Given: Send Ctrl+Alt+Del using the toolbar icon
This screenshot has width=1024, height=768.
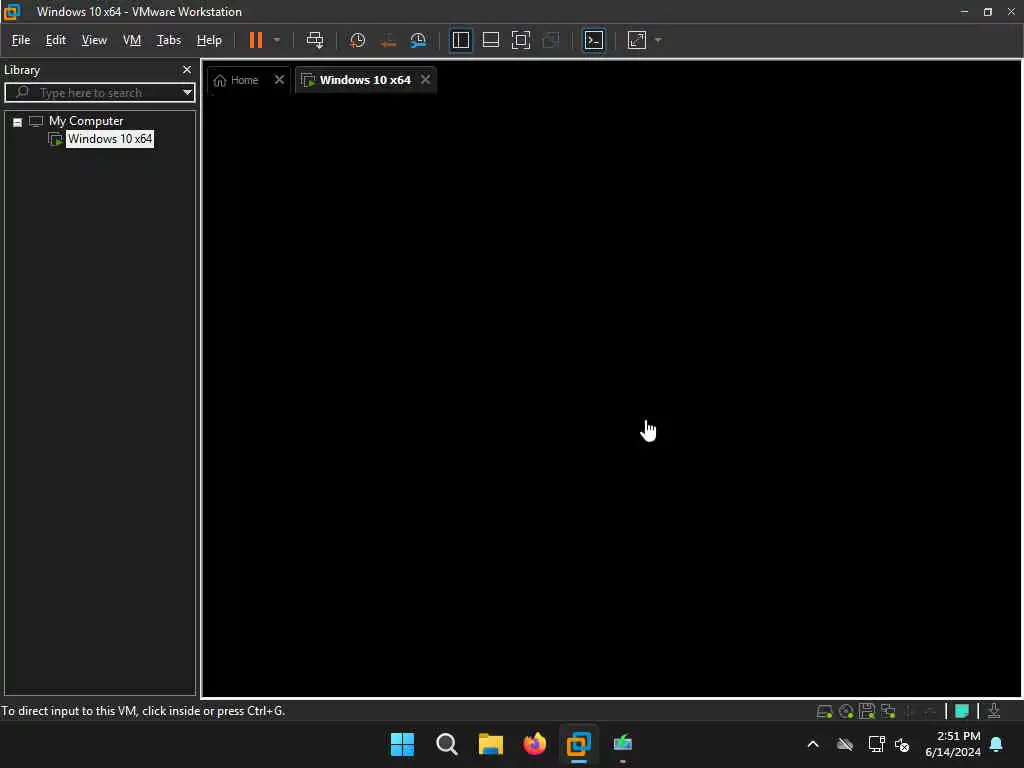Looking at the screenshot, I should click(315, 40).
